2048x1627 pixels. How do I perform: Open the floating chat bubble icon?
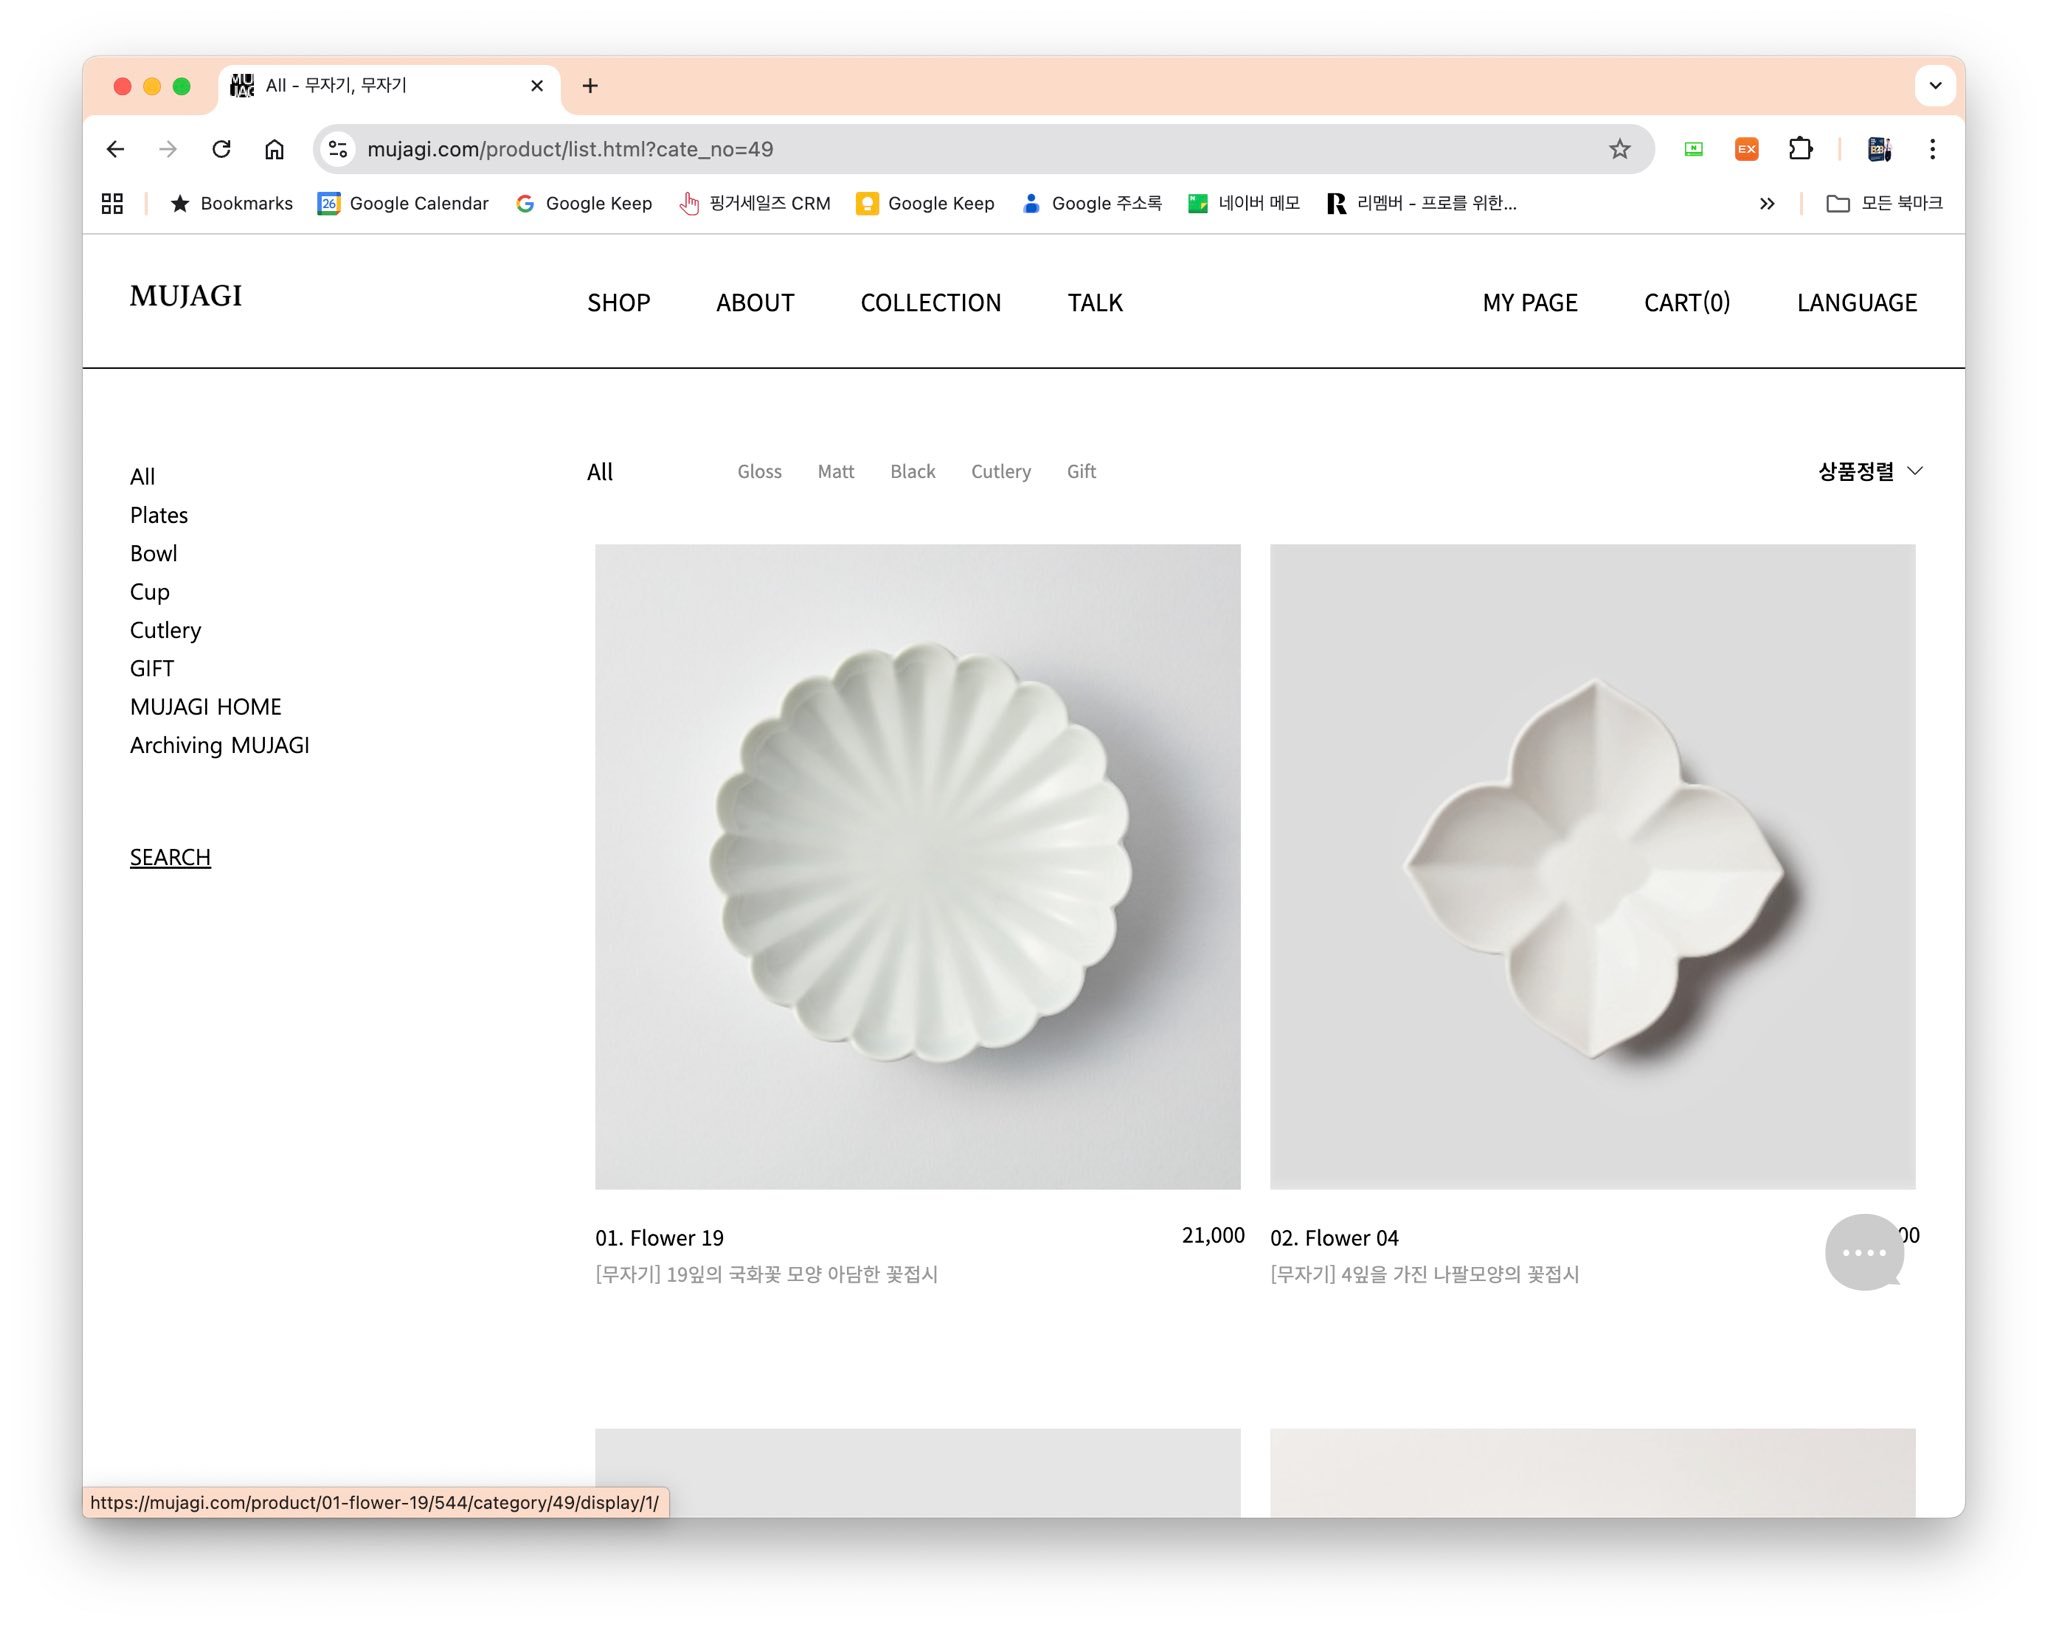tap(1863, 1252)
